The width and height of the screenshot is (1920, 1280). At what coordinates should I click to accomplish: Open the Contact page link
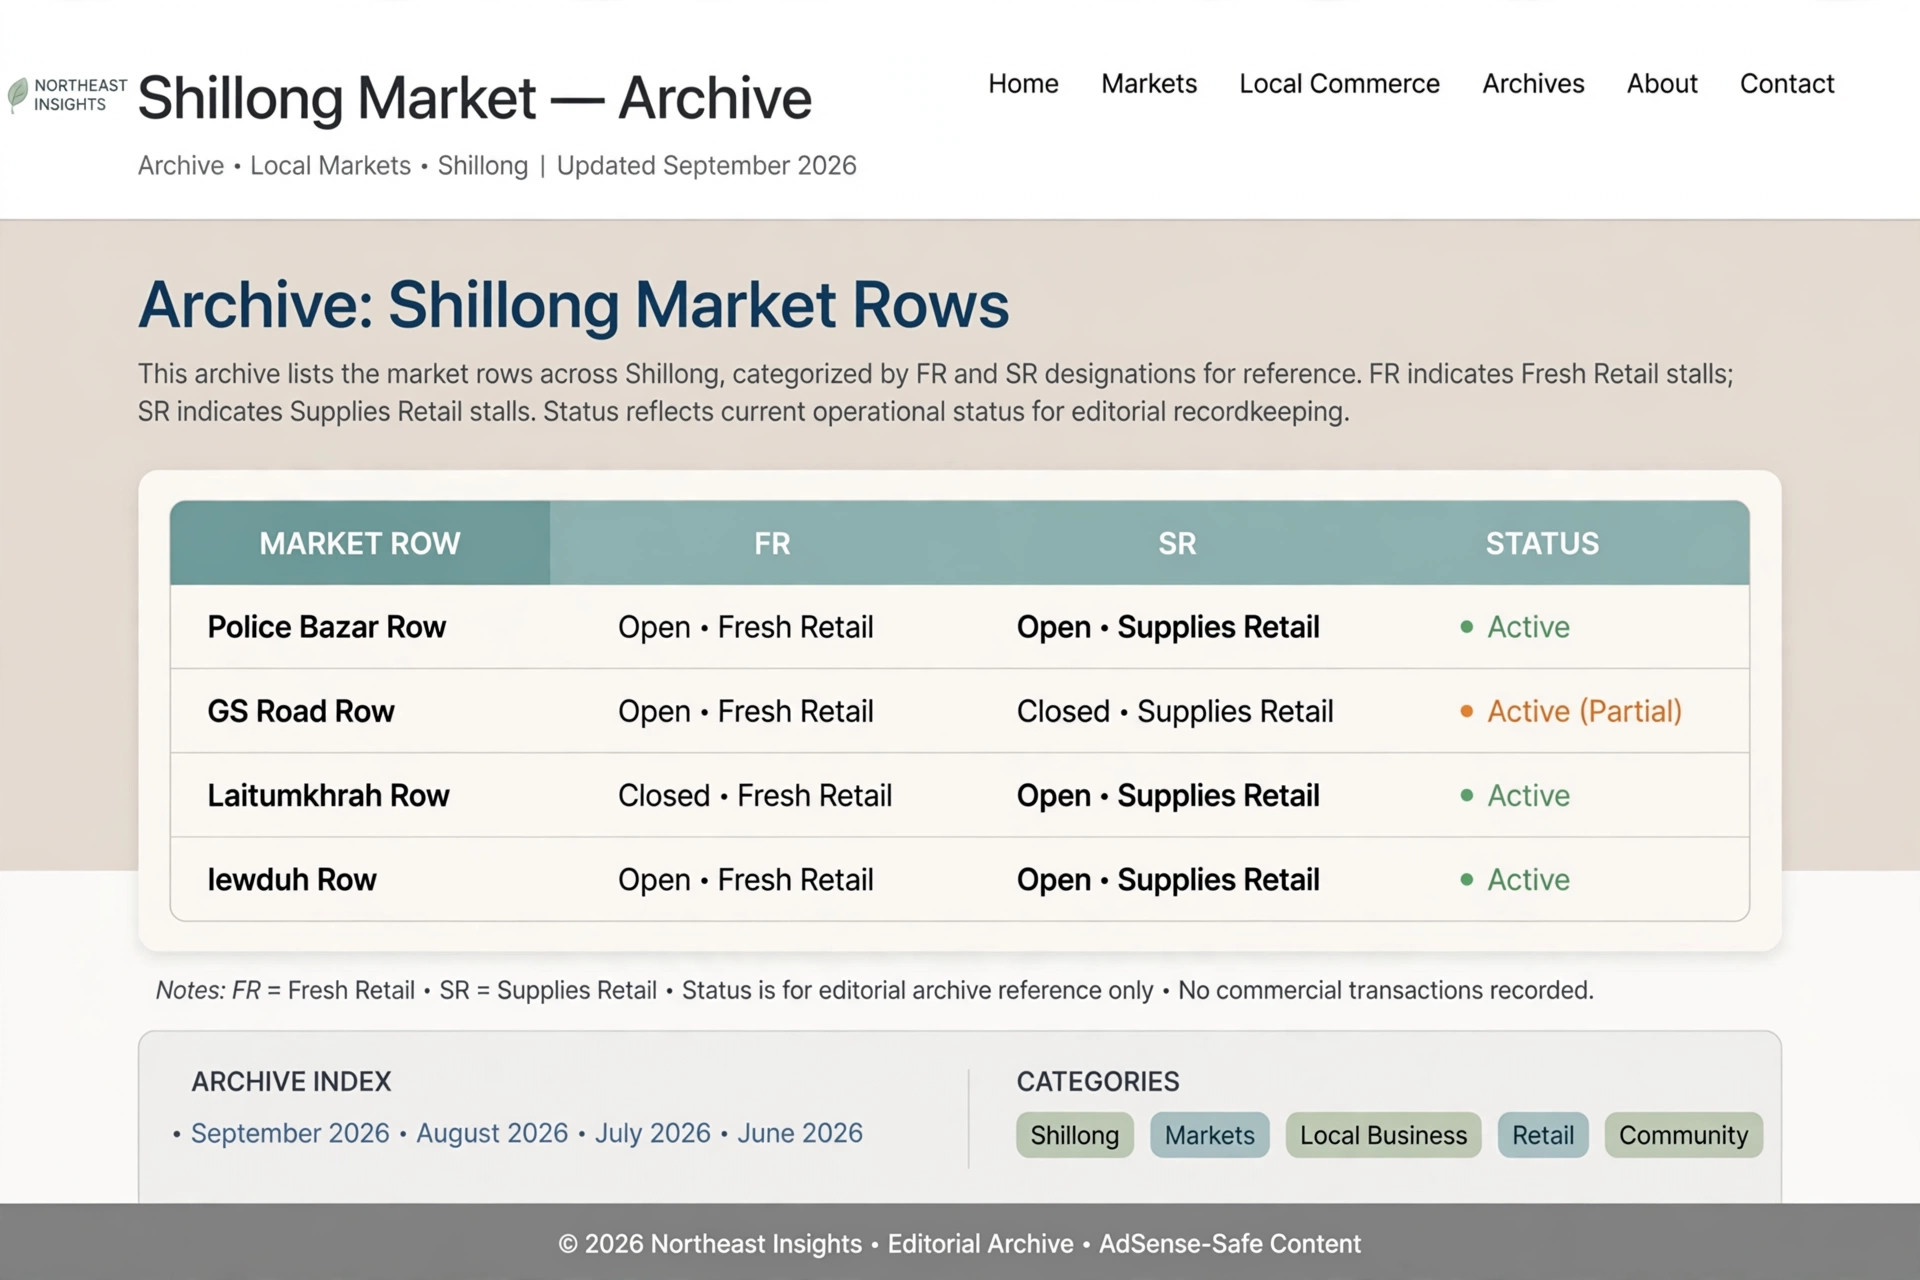point(1787,84)
